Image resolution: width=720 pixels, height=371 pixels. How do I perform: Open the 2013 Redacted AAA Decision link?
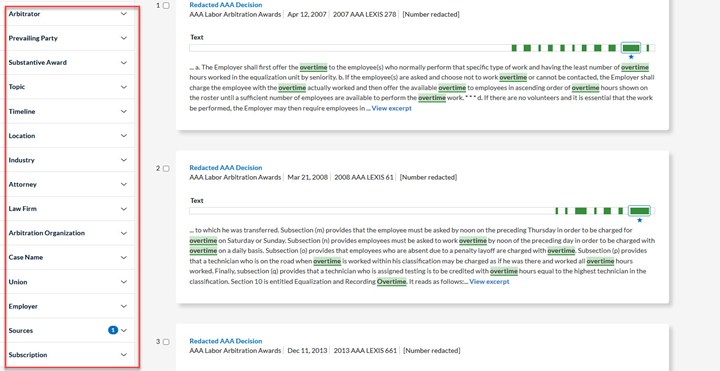[x=225, y=341]
